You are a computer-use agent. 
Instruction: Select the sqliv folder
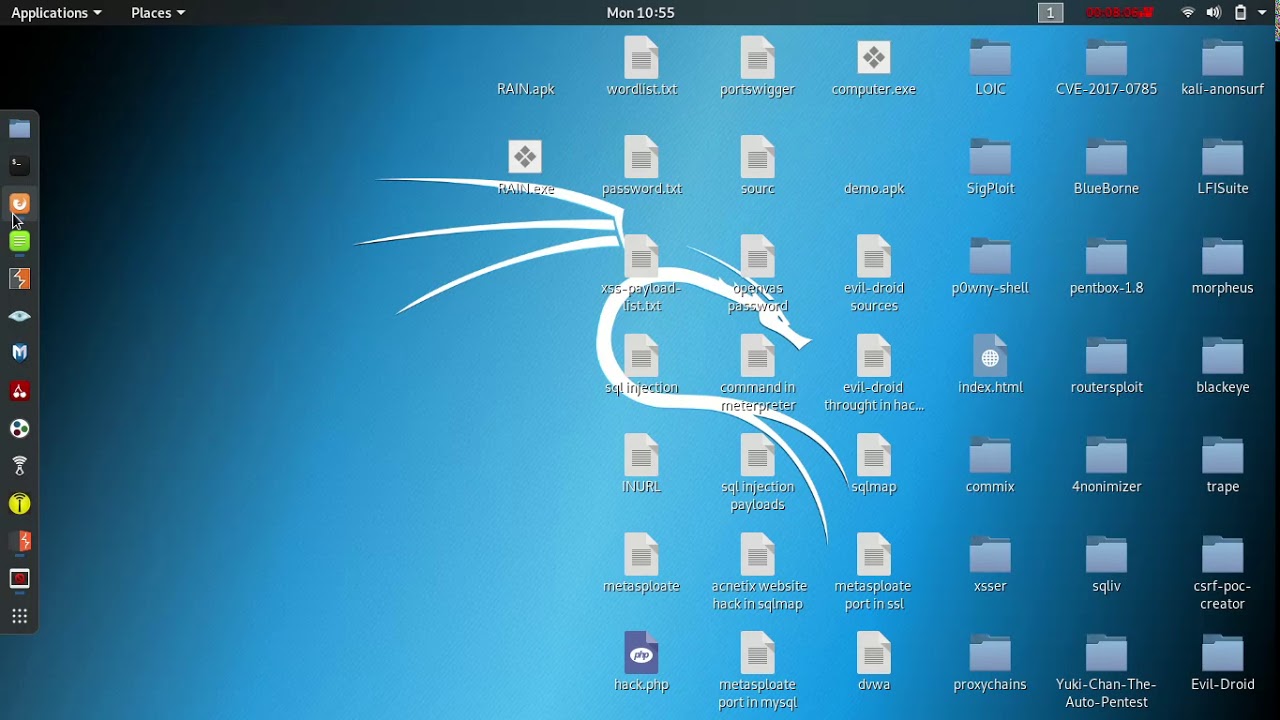click(x=1106, y=564)
